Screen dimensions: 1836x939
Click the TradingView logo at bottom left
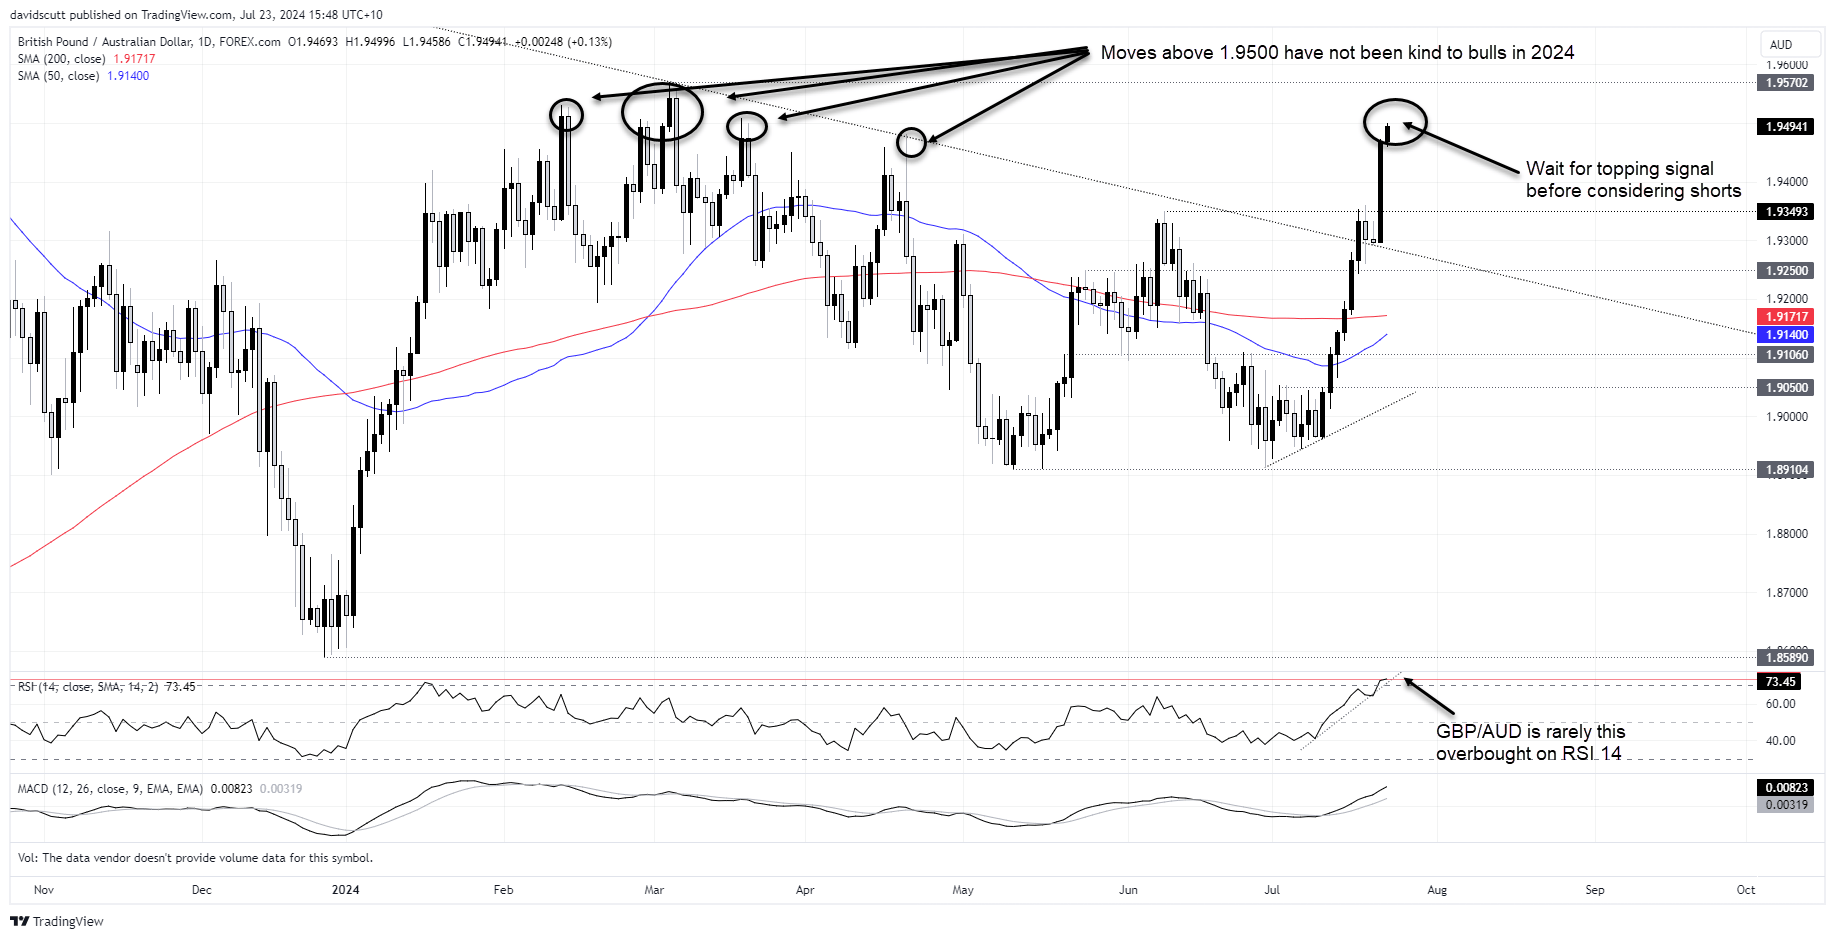[57, 921]
